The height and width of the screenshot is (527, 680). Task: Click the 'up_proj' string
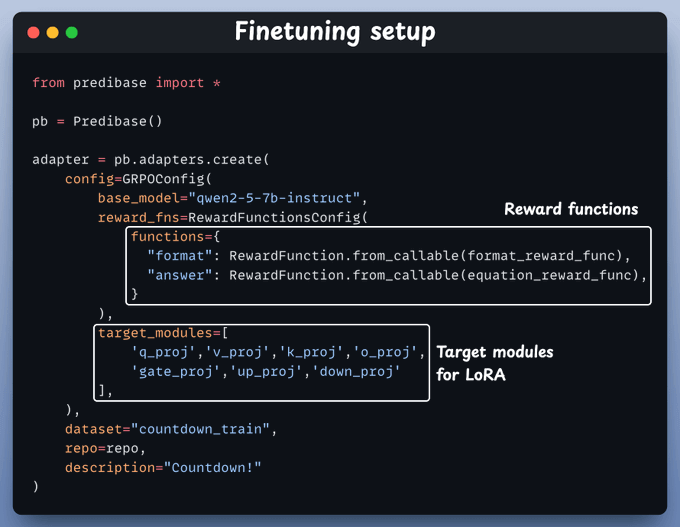pyautogui.click(x=266, y=371)
